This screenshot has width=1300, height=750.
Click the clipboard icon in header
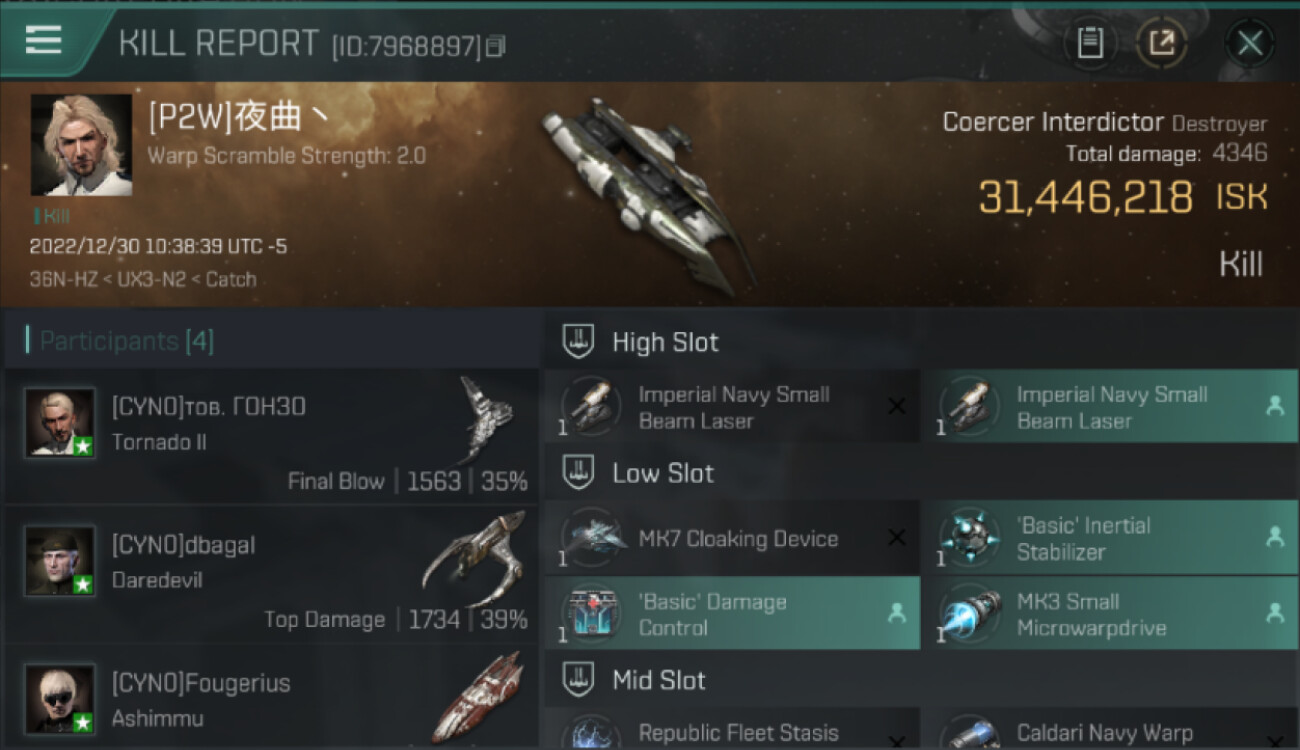[x=1090, y=43]
